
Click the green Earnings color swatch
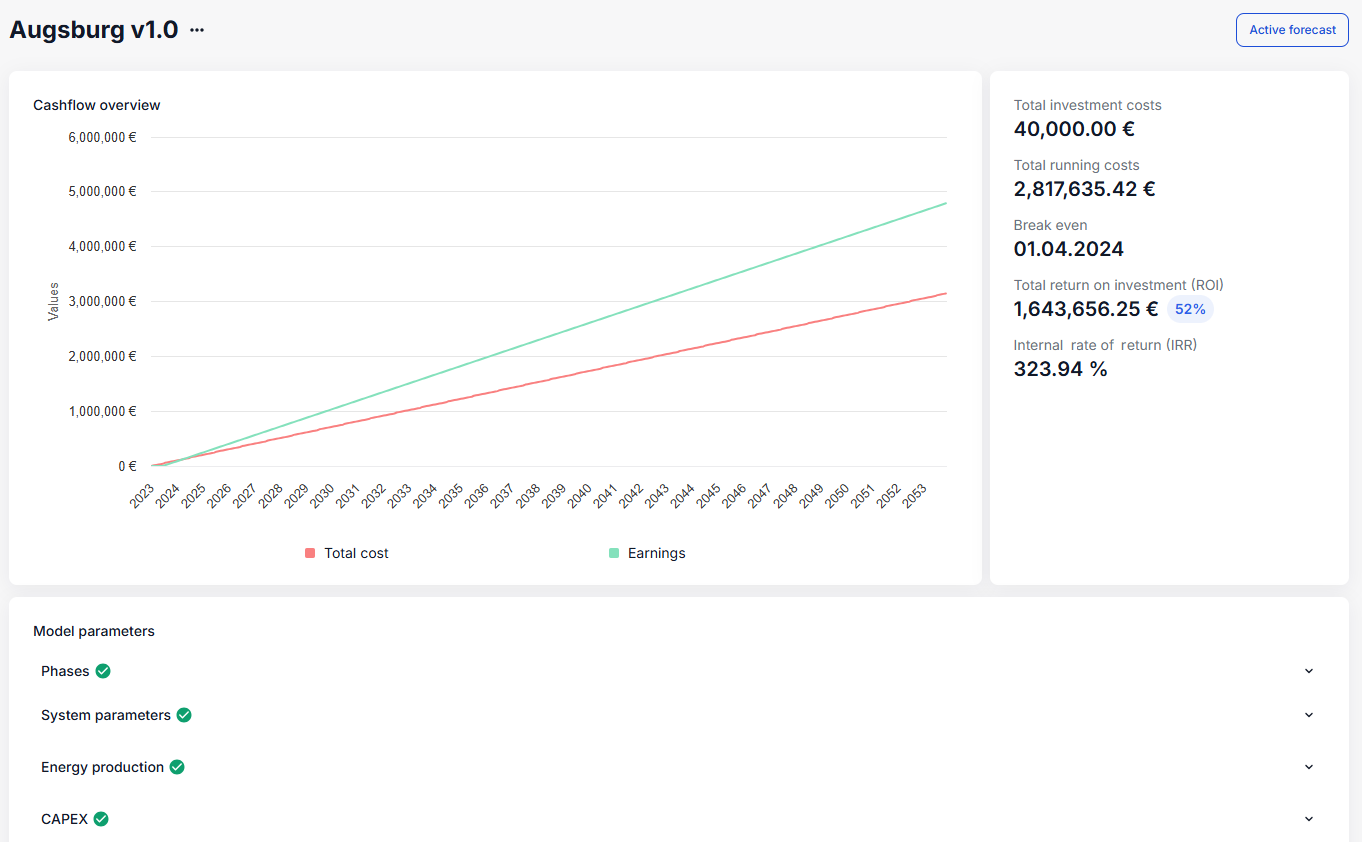[x=614, y=553]
